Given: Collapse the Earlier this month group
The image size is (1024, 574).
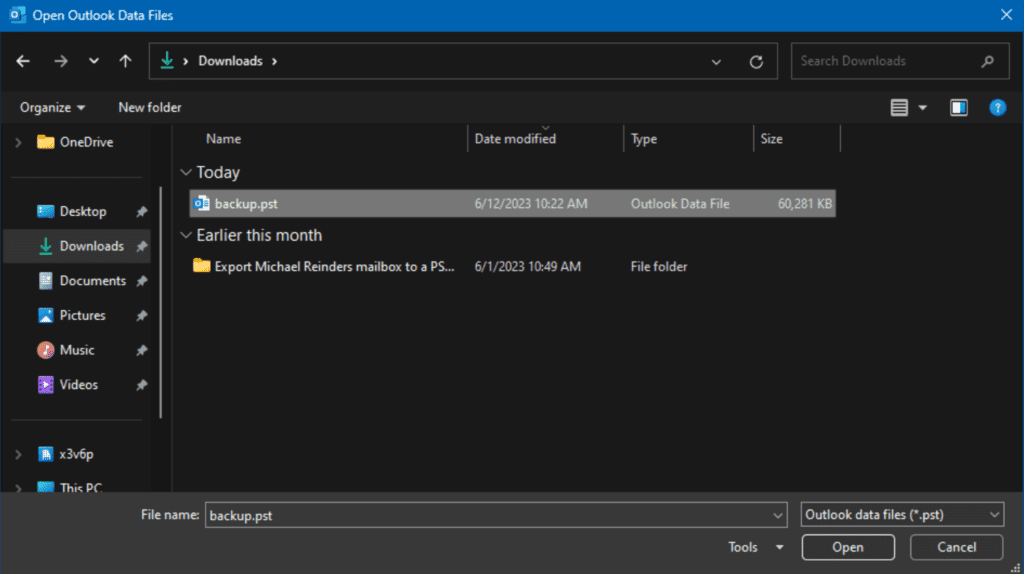Looking at the screenshot, I should (x=186, y=235).
